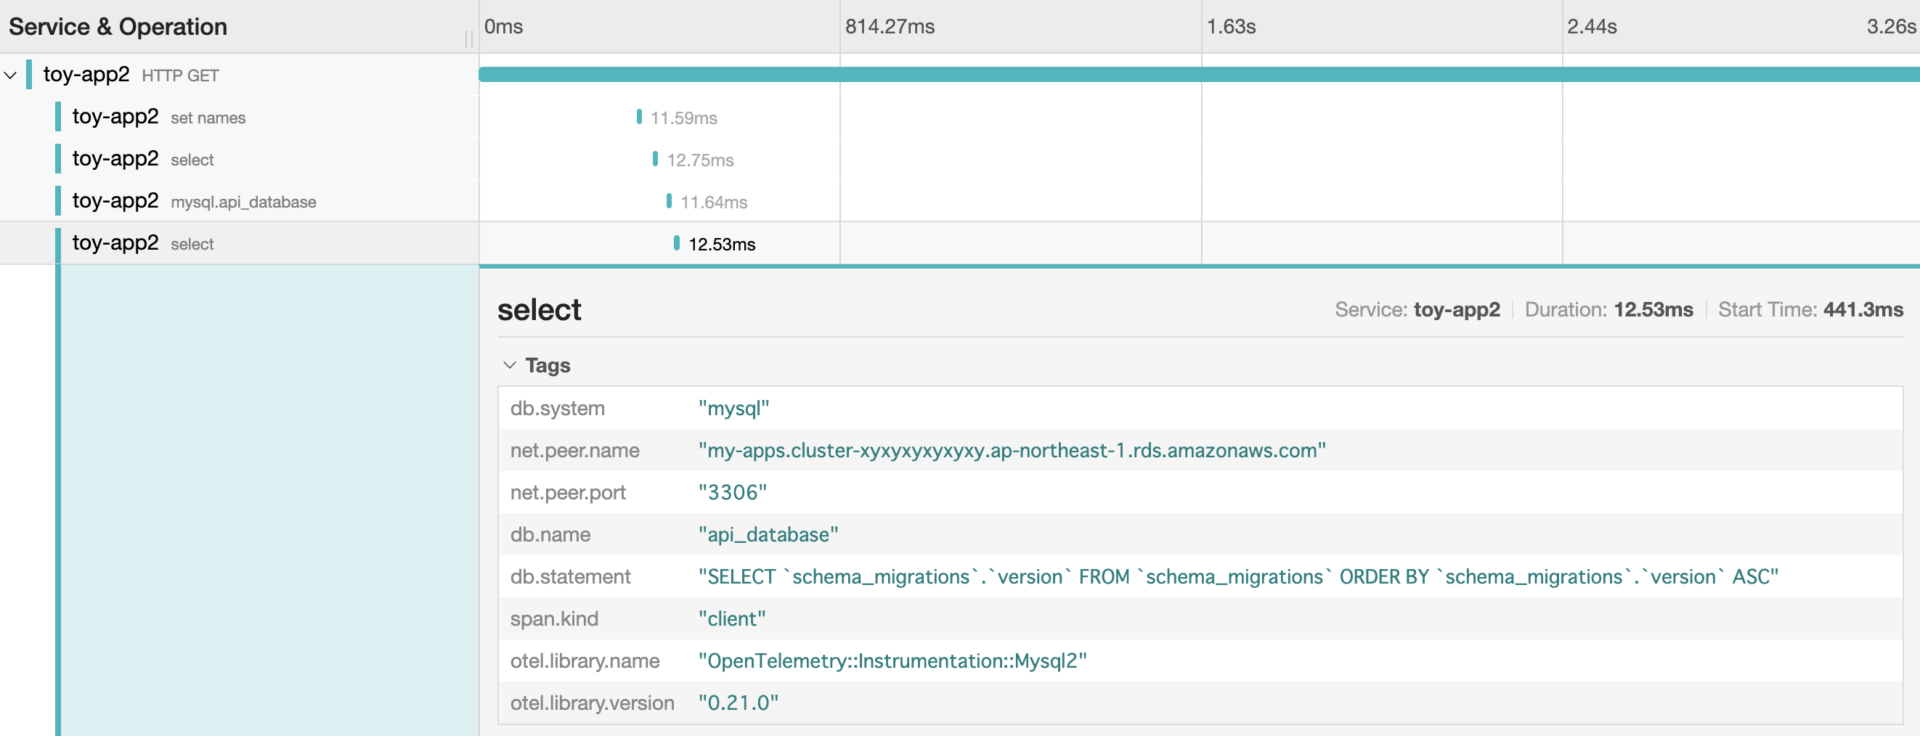Click the 814.27ms timeline tick label
The width and height of the screenshot is (1920, 736).
[x=889, y=27]
